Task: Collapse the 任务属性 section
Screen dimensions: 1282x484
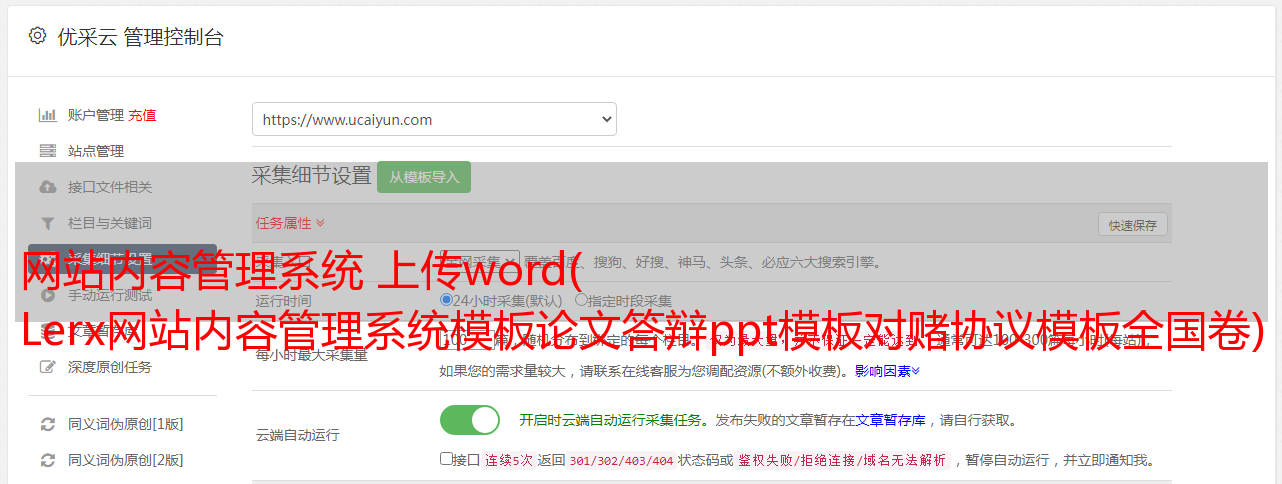Action: (290, 223)
